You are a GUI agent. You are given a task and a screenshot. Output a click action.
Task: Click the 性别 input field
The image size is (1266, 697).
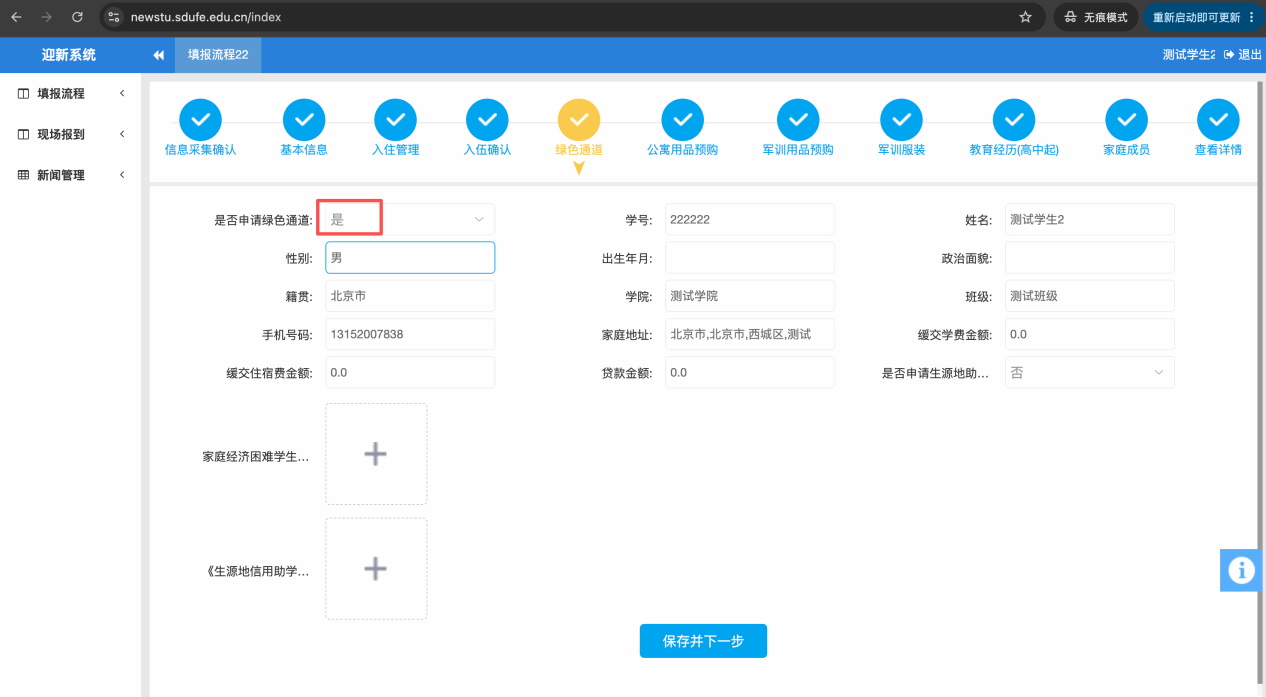tap(410, 257)
